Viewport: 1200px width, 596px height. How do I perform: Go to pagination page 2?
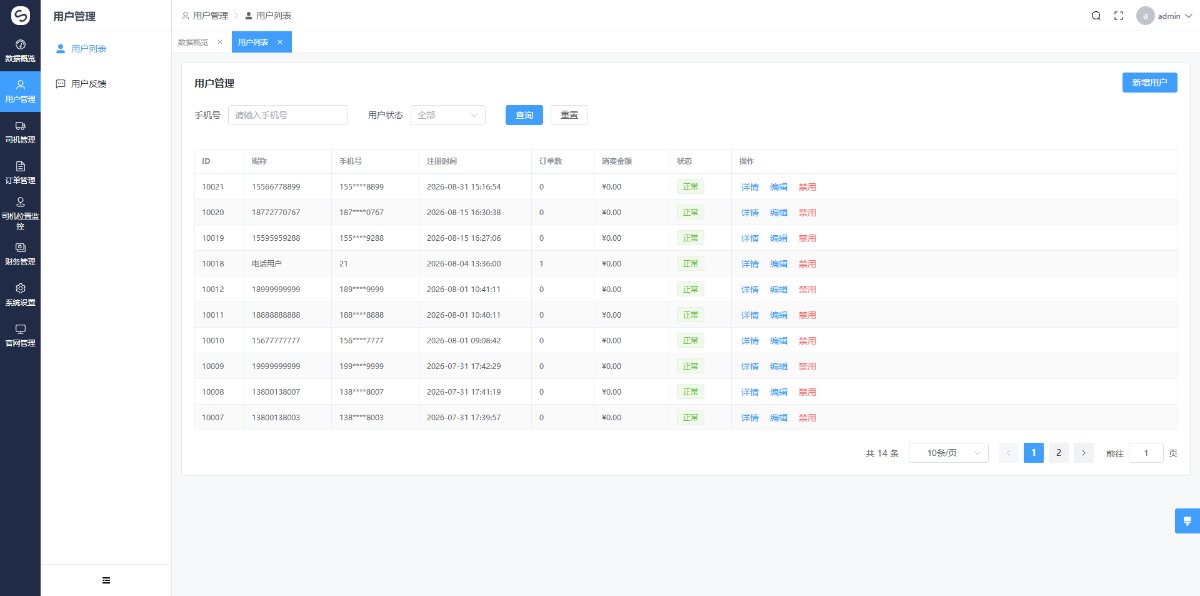point(1058,453)
